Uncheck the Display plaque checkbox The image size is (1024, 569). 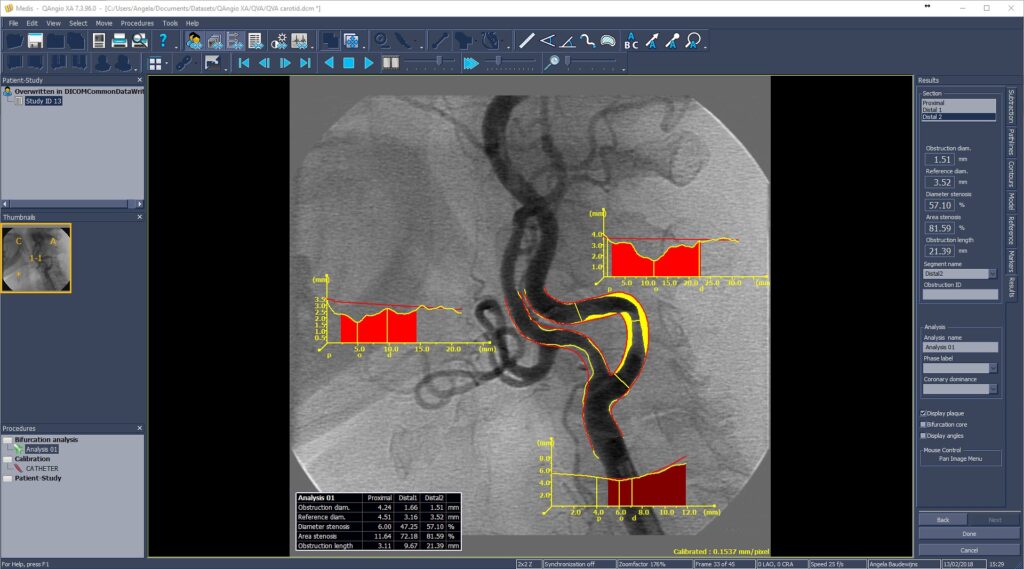923,413
